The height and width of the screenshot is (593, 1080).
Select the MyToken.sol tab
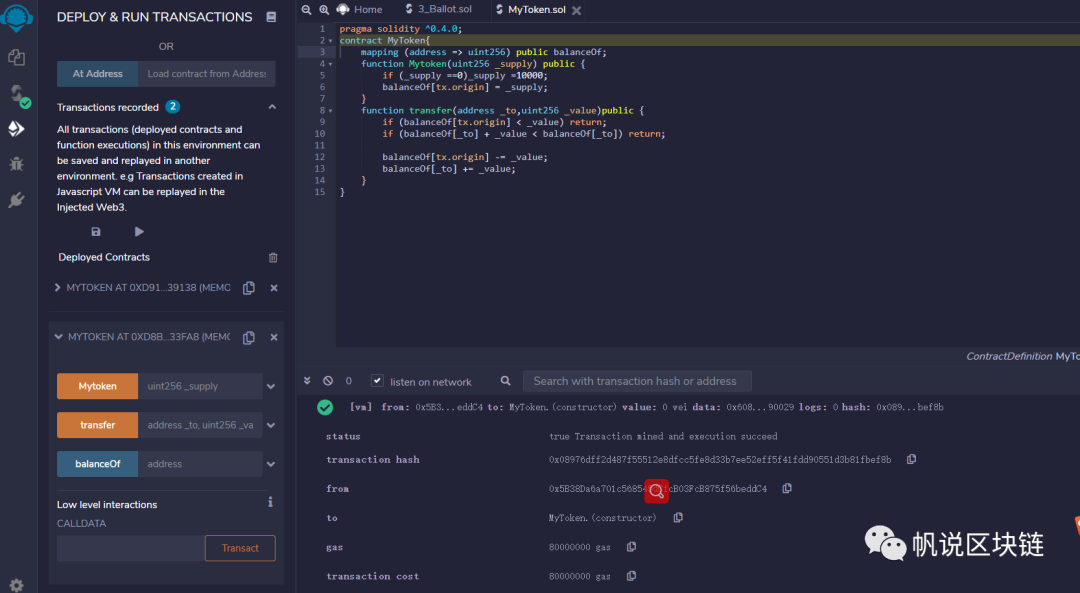point(531,10)
